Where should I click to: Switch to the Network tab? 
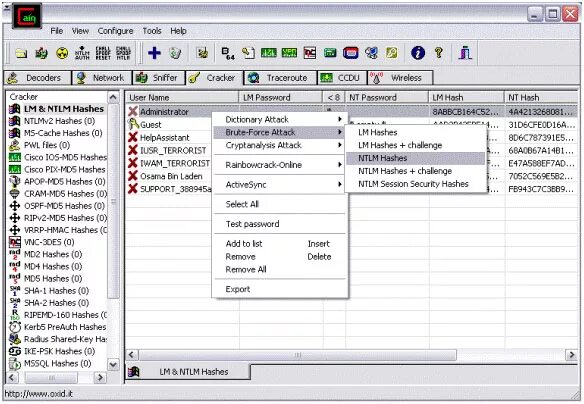(102, 78)
